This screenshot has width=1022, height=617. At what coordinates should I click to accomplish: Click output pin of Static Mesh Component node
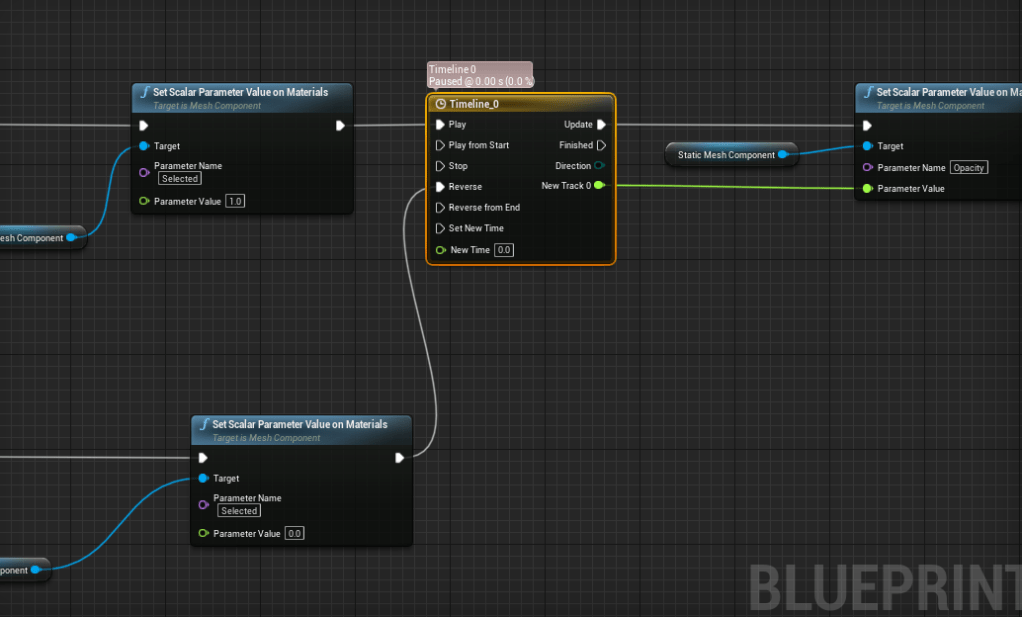(782, 155)
